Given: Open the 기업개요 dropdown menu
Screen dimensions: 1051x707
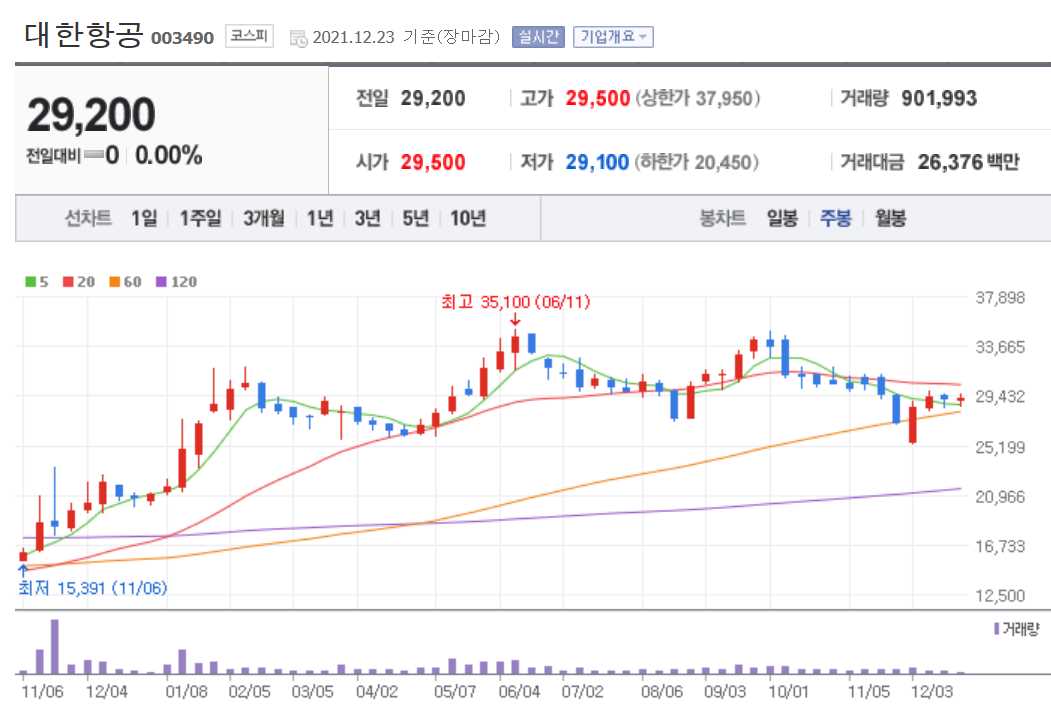Looking at the screenshot, I should point(613,34).
